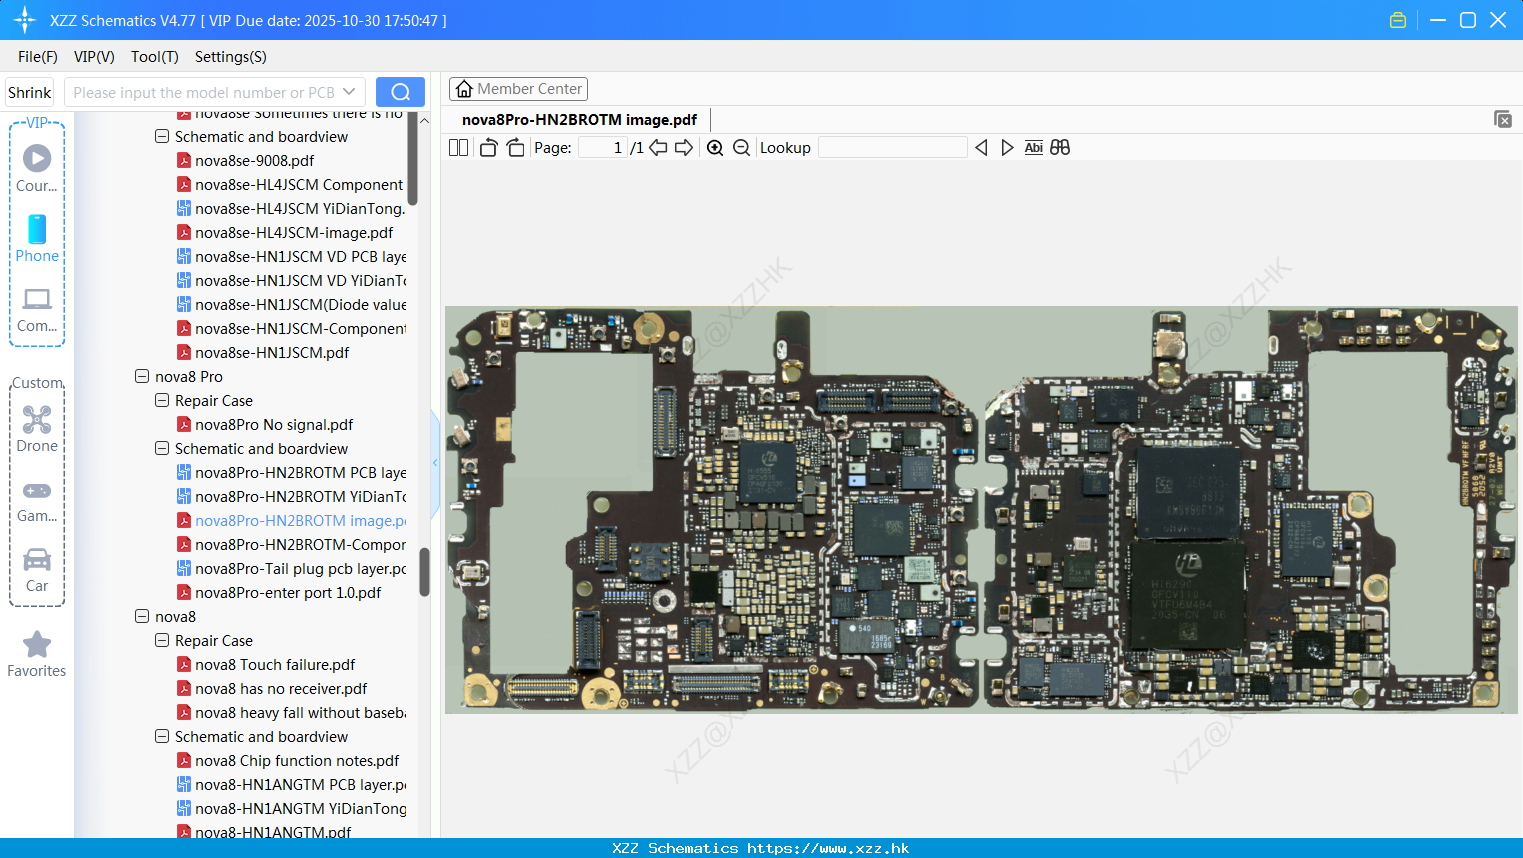The width and height of the screenshot is (1523, 858).
Task: Toggle the Abi match-case option
Action: tap(1033, 148)
